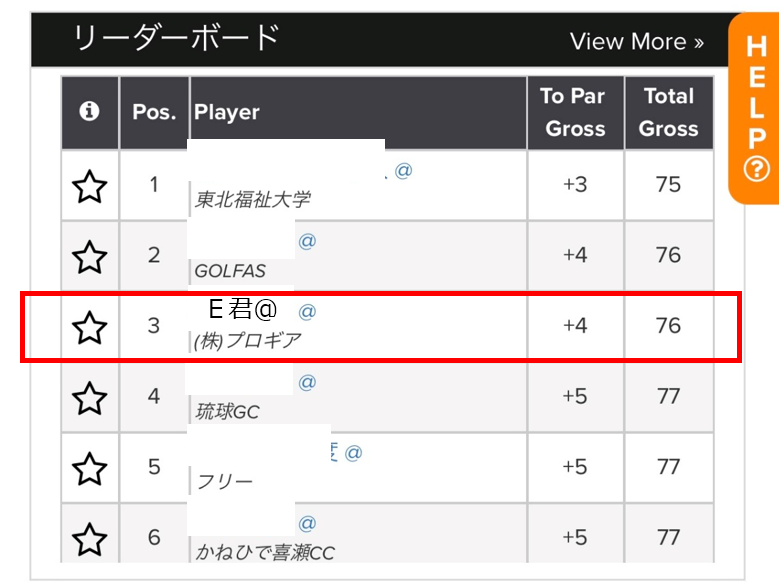Star the player in position 1
Viewport: 779px width, 582px height.
[89, 186]
